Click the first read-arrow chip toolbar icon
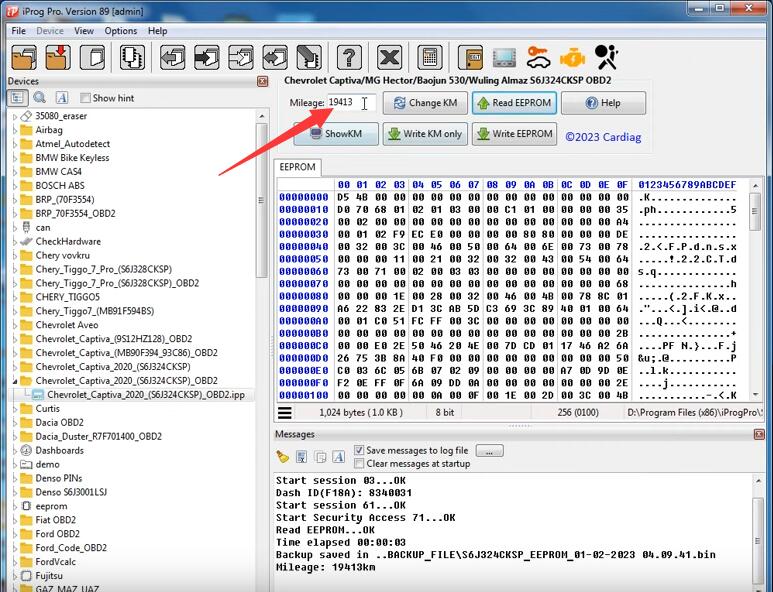 [173, 57]
